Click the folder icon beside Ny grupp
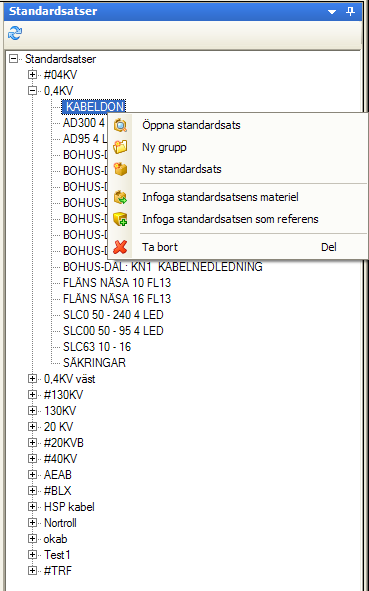The height and width of the screenshot is (591, 369). [x=120, y=147]
